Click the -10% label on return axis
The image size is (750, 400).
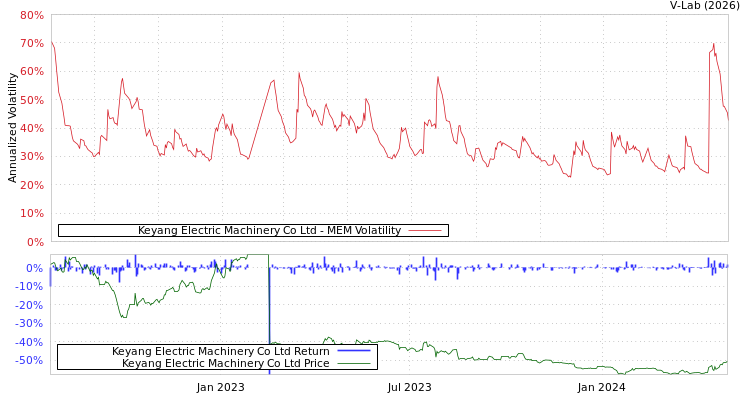tap(29, 286)
